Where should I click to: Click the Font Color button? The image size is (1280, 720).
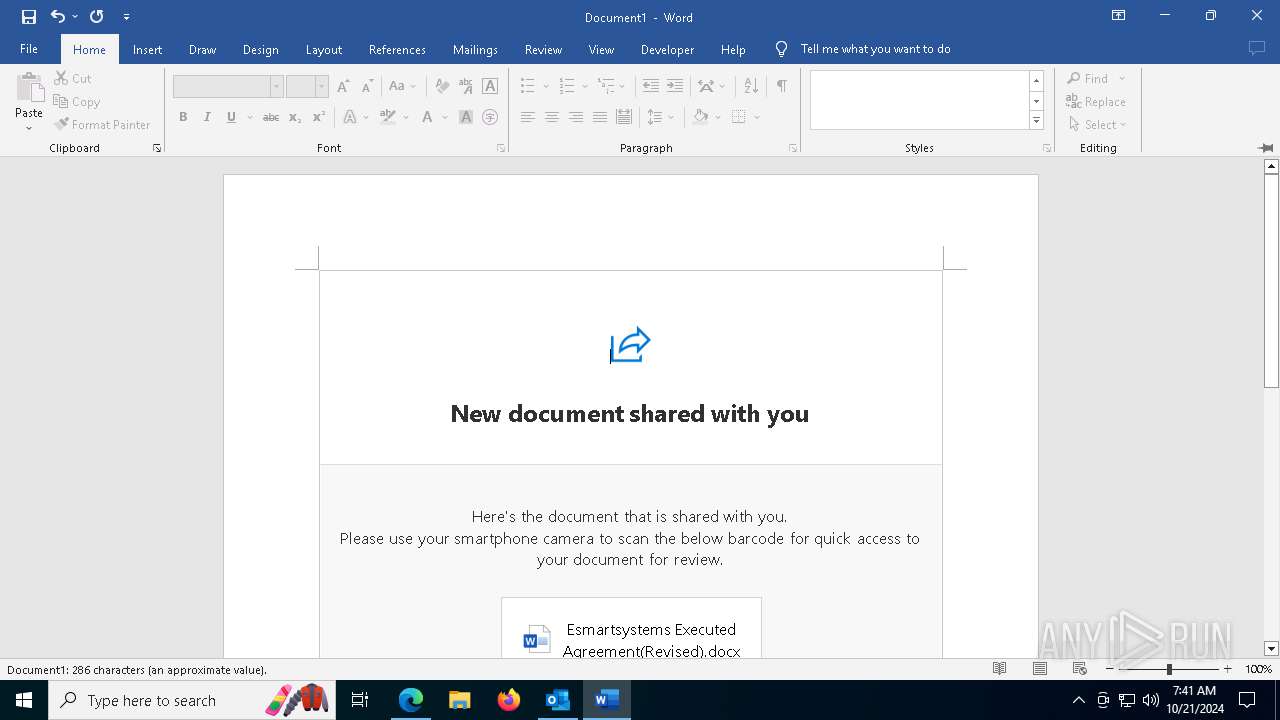(x=428, y=117)
